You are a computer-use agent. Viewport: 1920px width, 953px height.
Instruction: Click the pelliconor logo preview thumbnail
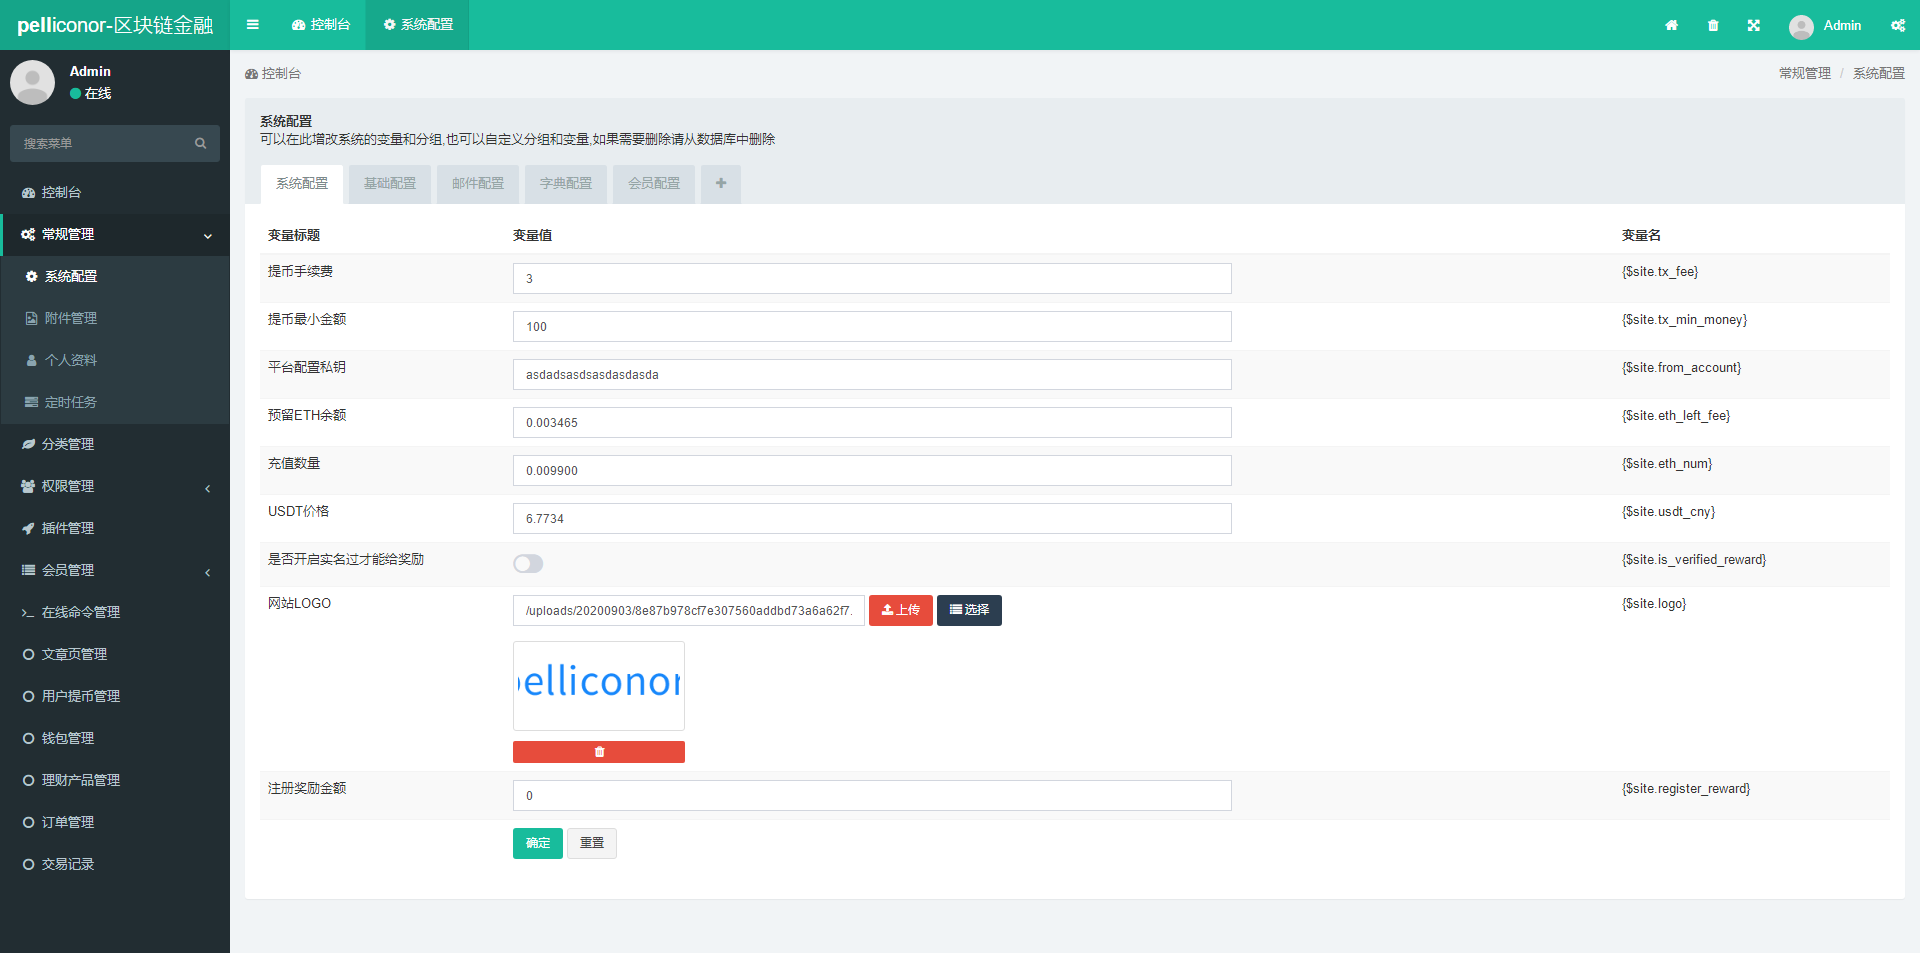599,686
